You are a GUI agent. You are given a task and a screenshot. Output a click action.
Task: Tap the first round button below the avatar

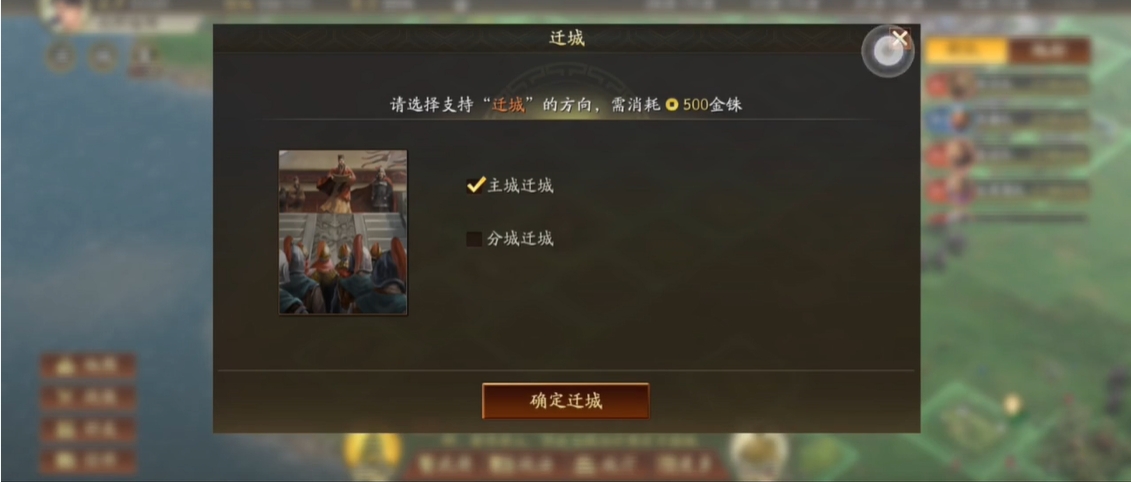61,56
